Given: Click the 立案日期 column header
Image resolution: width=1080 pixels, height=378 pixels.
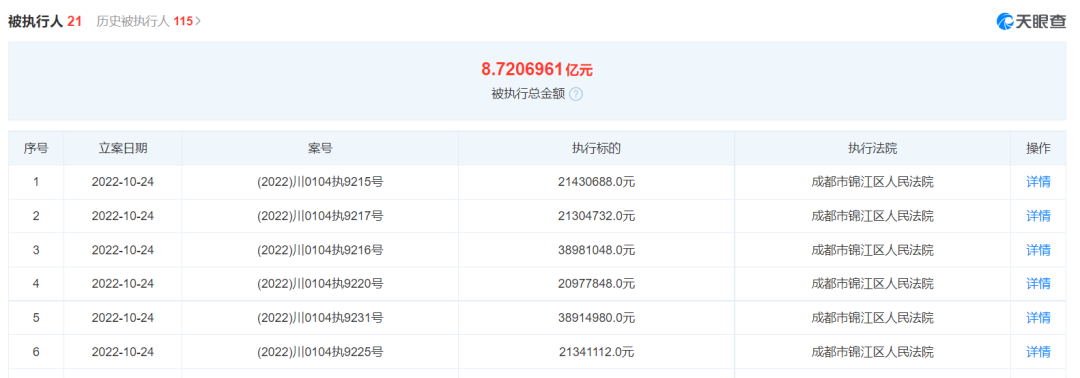Looking at the screenshot, I should (x=123, y=149).
